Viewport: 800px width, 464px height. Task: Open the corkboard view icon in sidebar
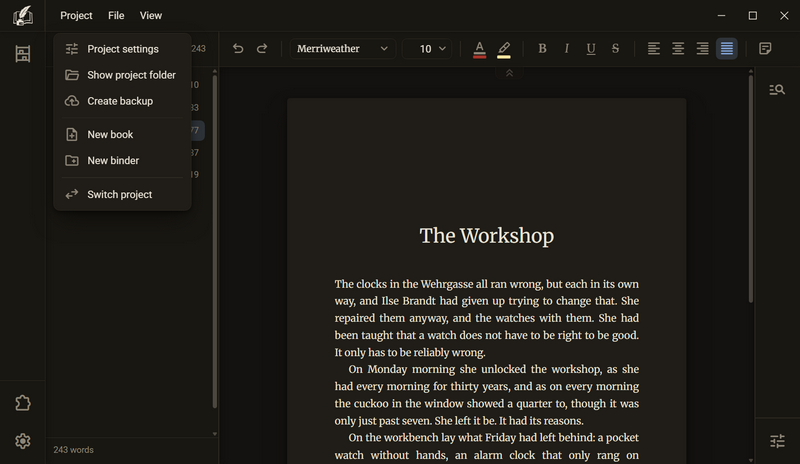[22, 54]
